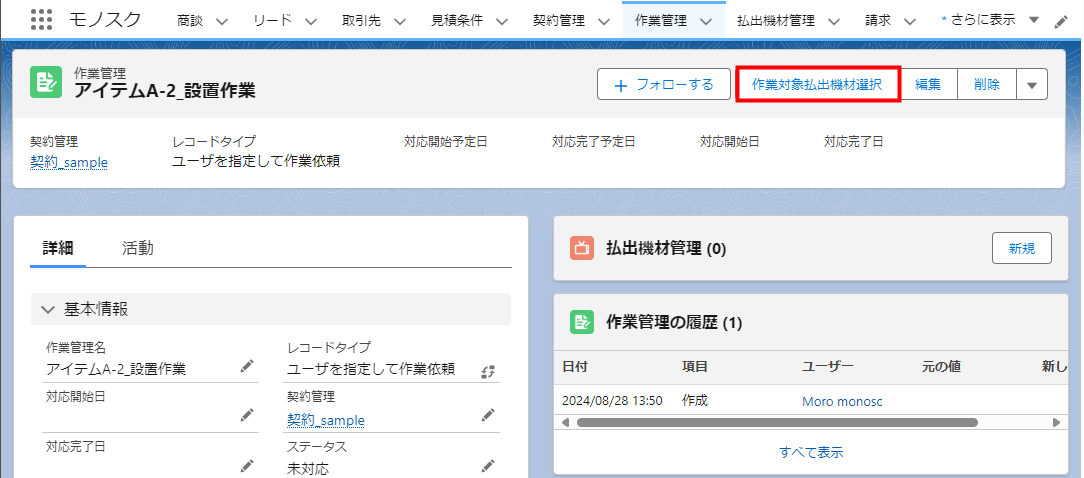Screen dimensions: 1084x478
Task: Edit 対応開始日 using its pencil icon
Action: coord(247,415)
